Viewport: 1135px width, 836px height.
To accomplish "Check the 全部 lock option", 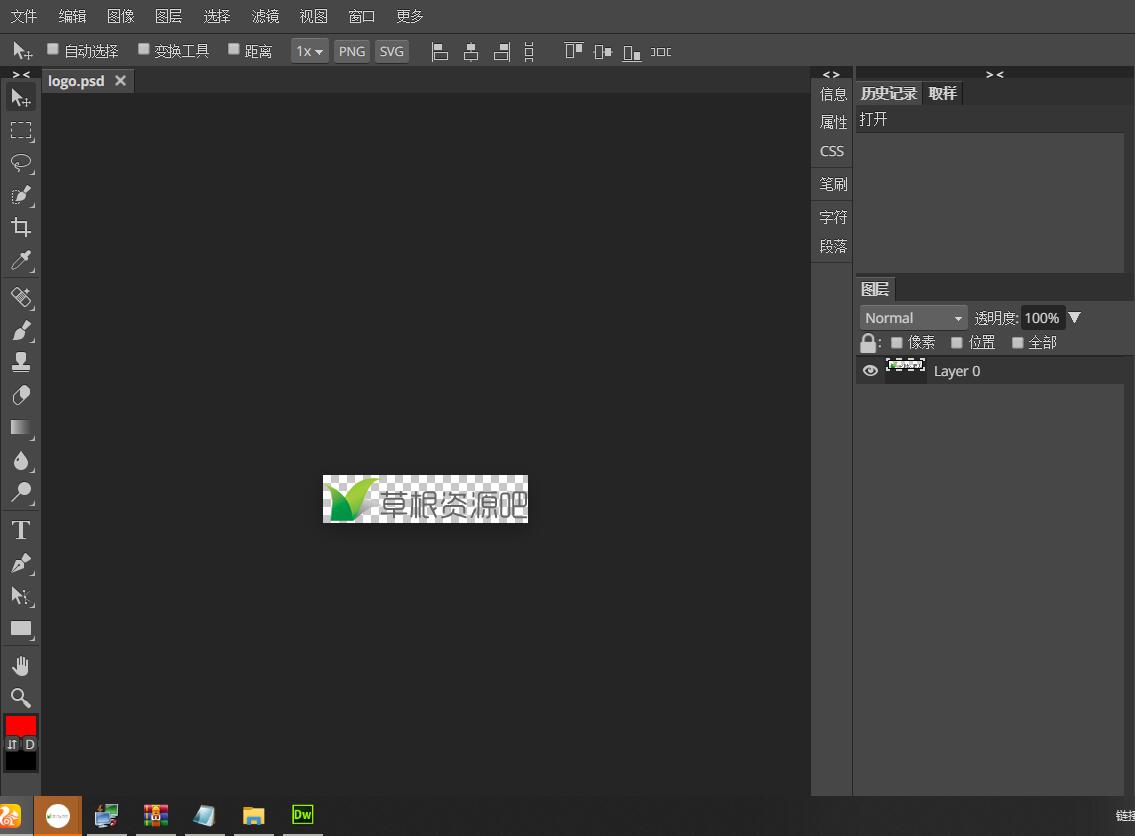I will click(x=1018, y=342).
